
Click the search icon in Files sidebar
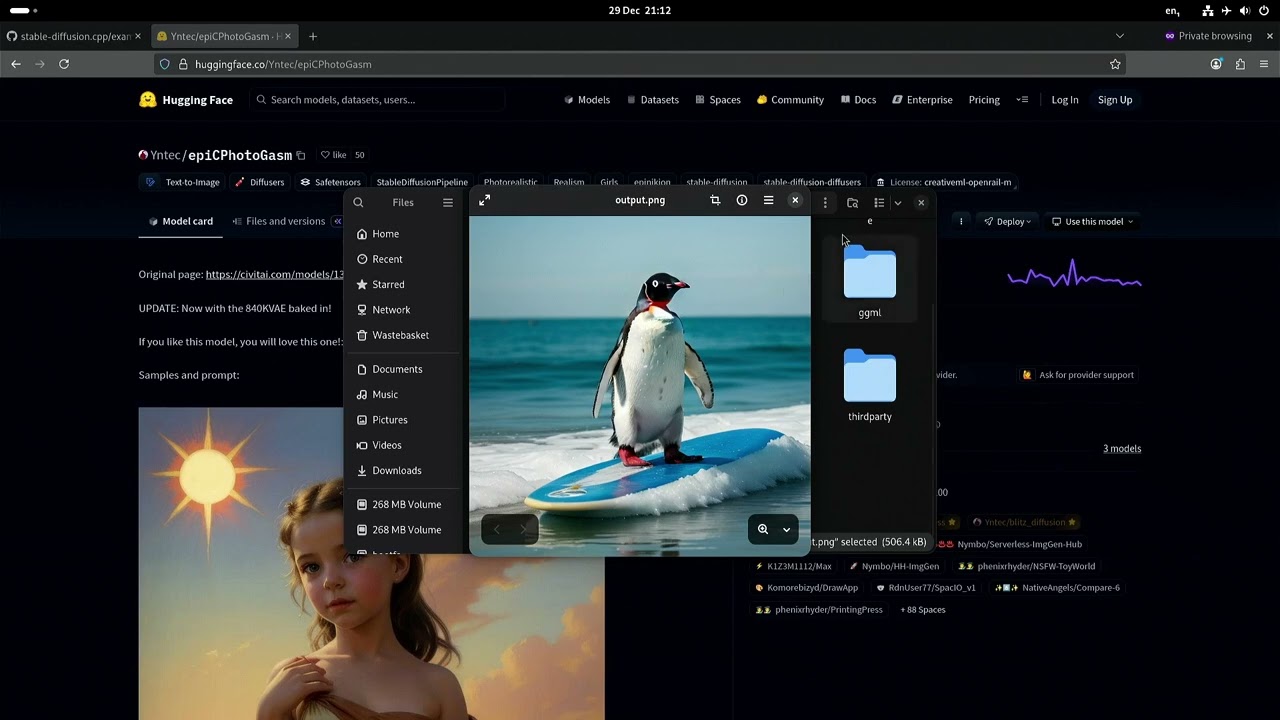click(x=358, y=203)
